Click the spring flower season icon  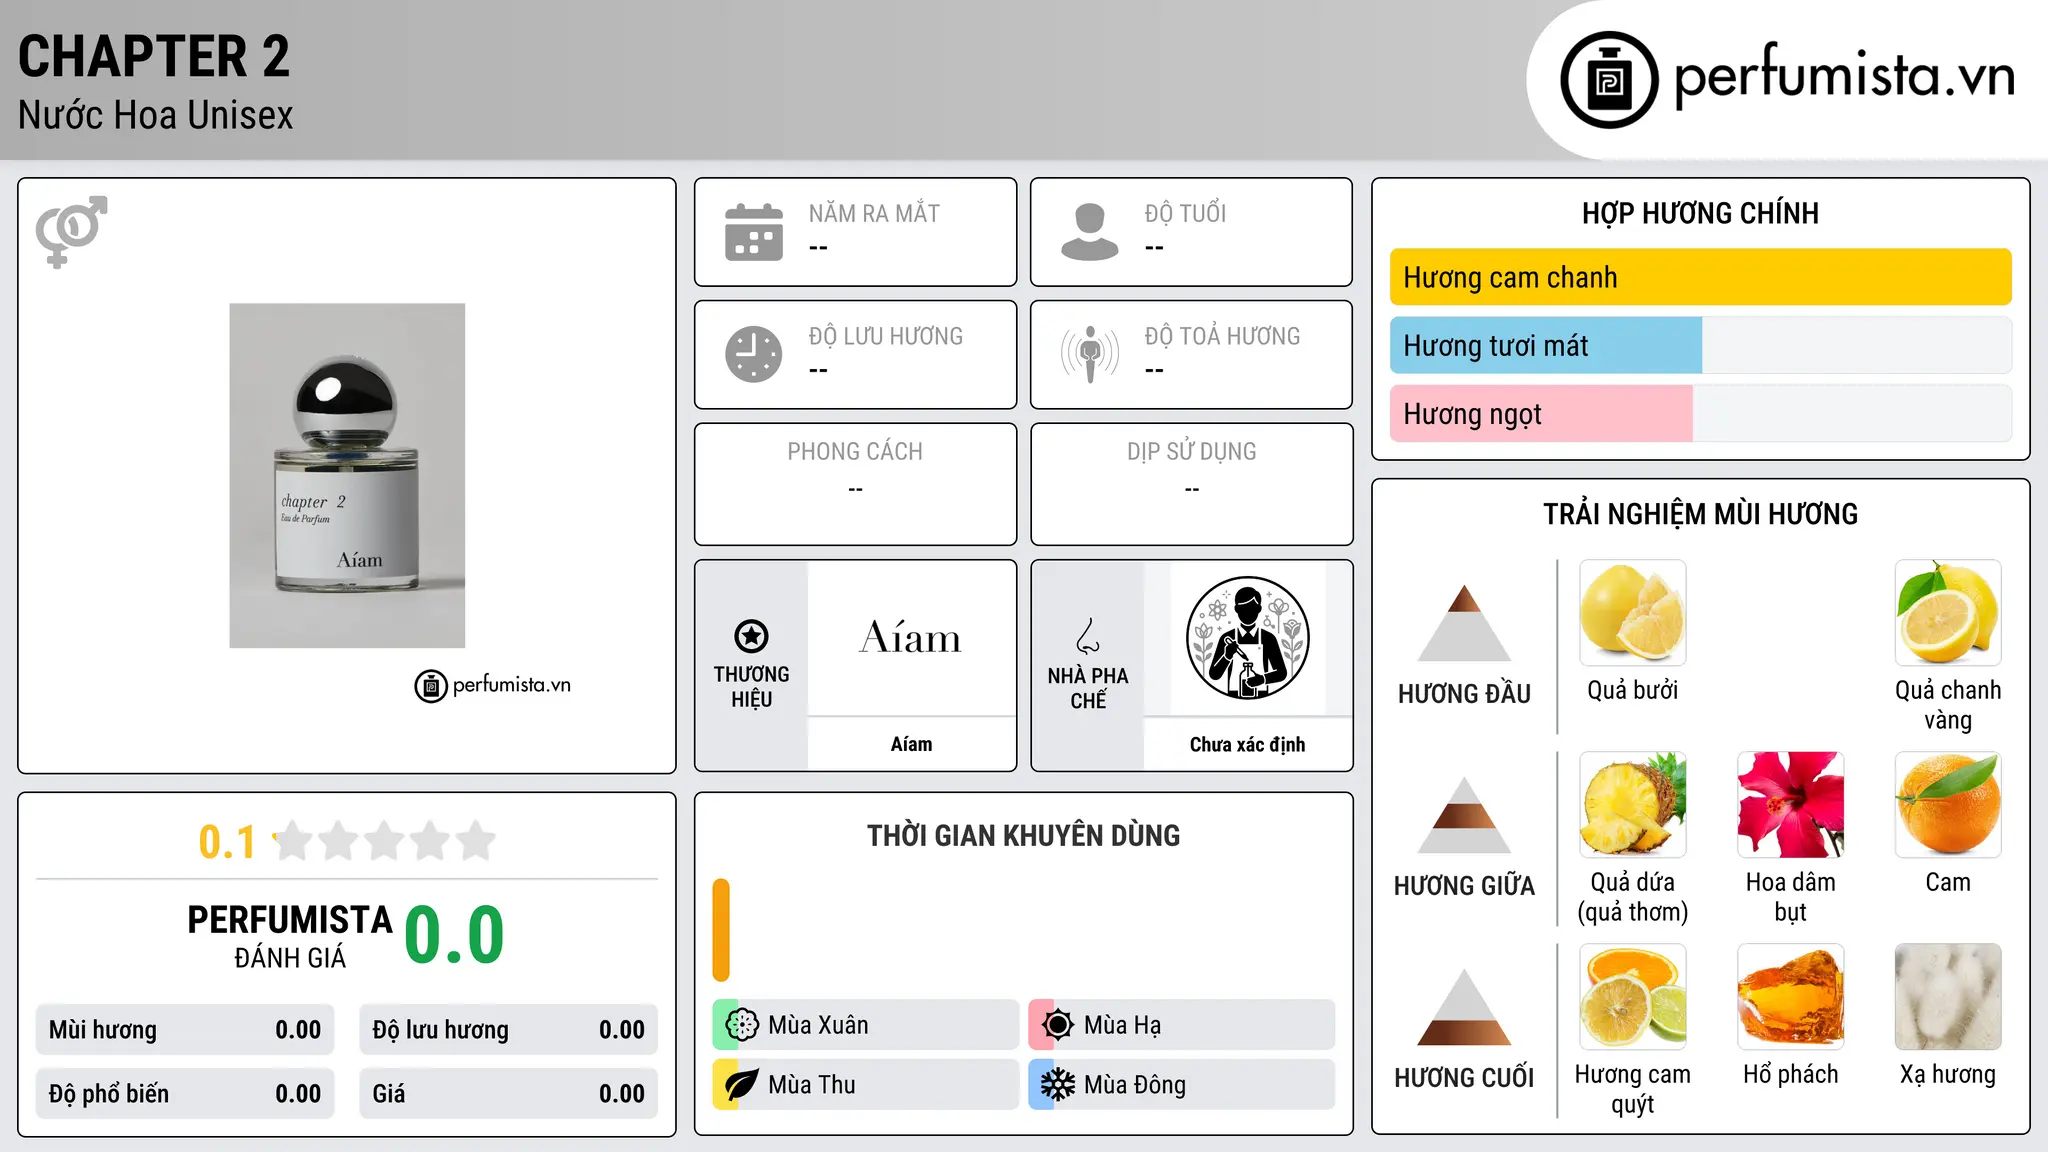tap(742, 1025)
